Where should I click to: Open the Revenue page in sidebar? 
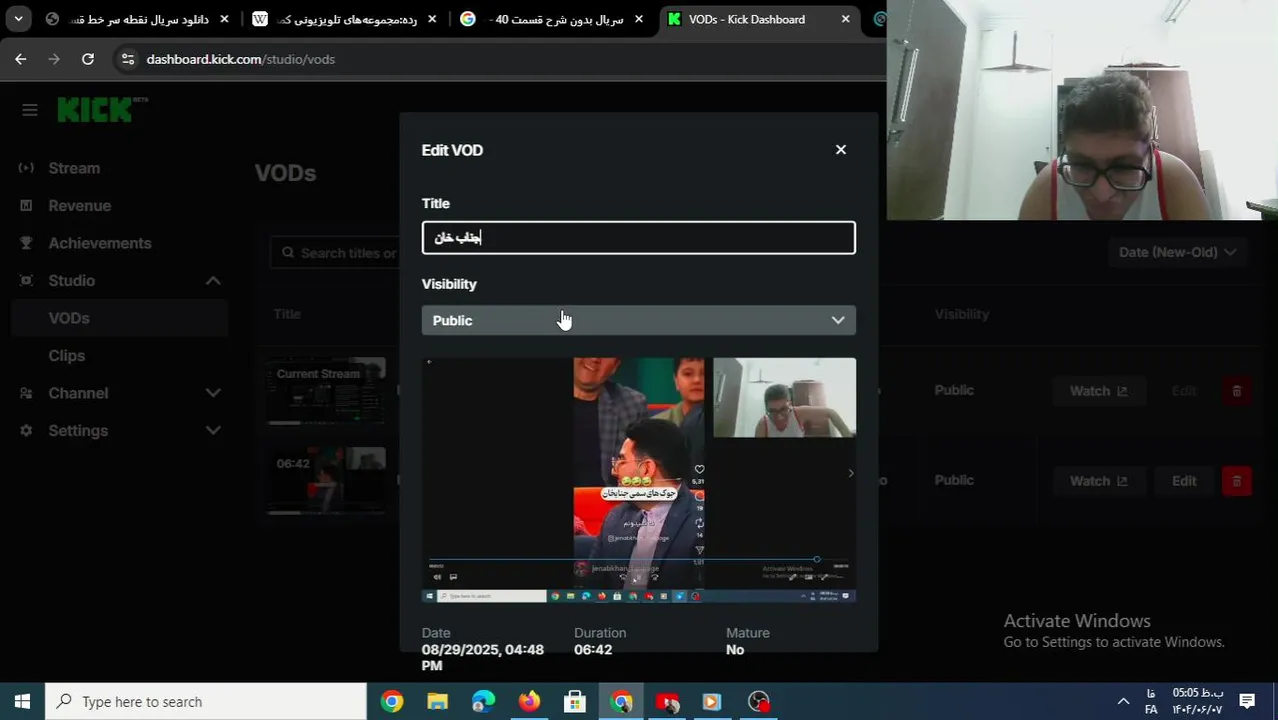click(x=80, y=206)
